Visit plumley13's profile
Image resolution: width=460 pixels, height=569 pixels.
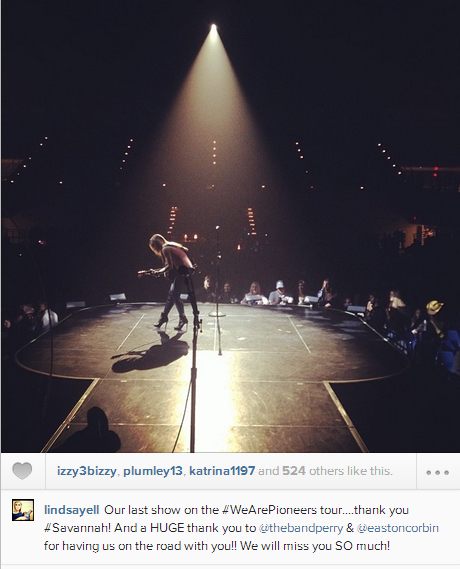[153, 471]
